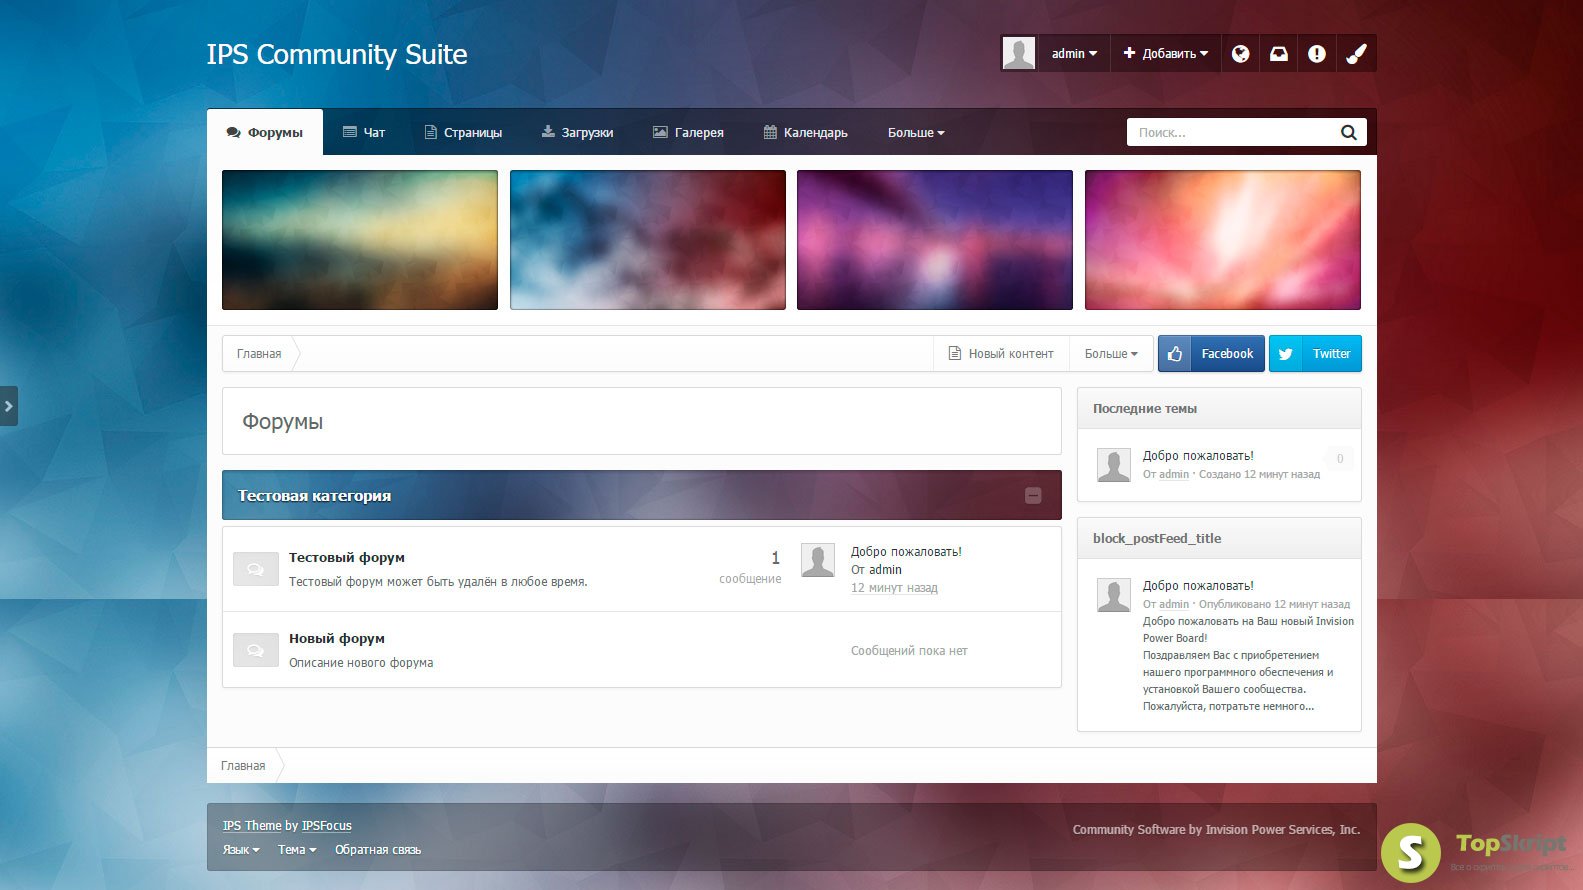Image resolution: width=1583 pixels, height=890 pixels.
Task: Click the Обратная связь link
Action: [378, 850]
